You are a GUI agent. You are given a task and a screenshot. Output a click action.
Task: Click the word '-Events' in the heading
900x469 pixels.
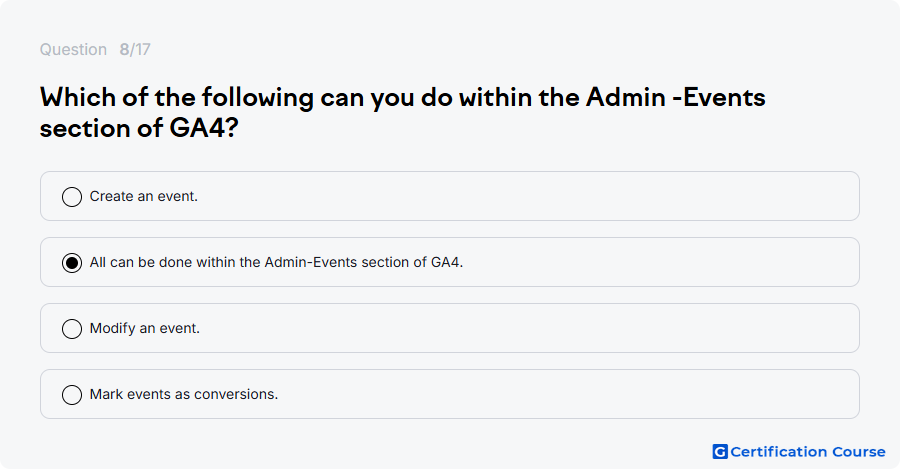pos(719,97)
